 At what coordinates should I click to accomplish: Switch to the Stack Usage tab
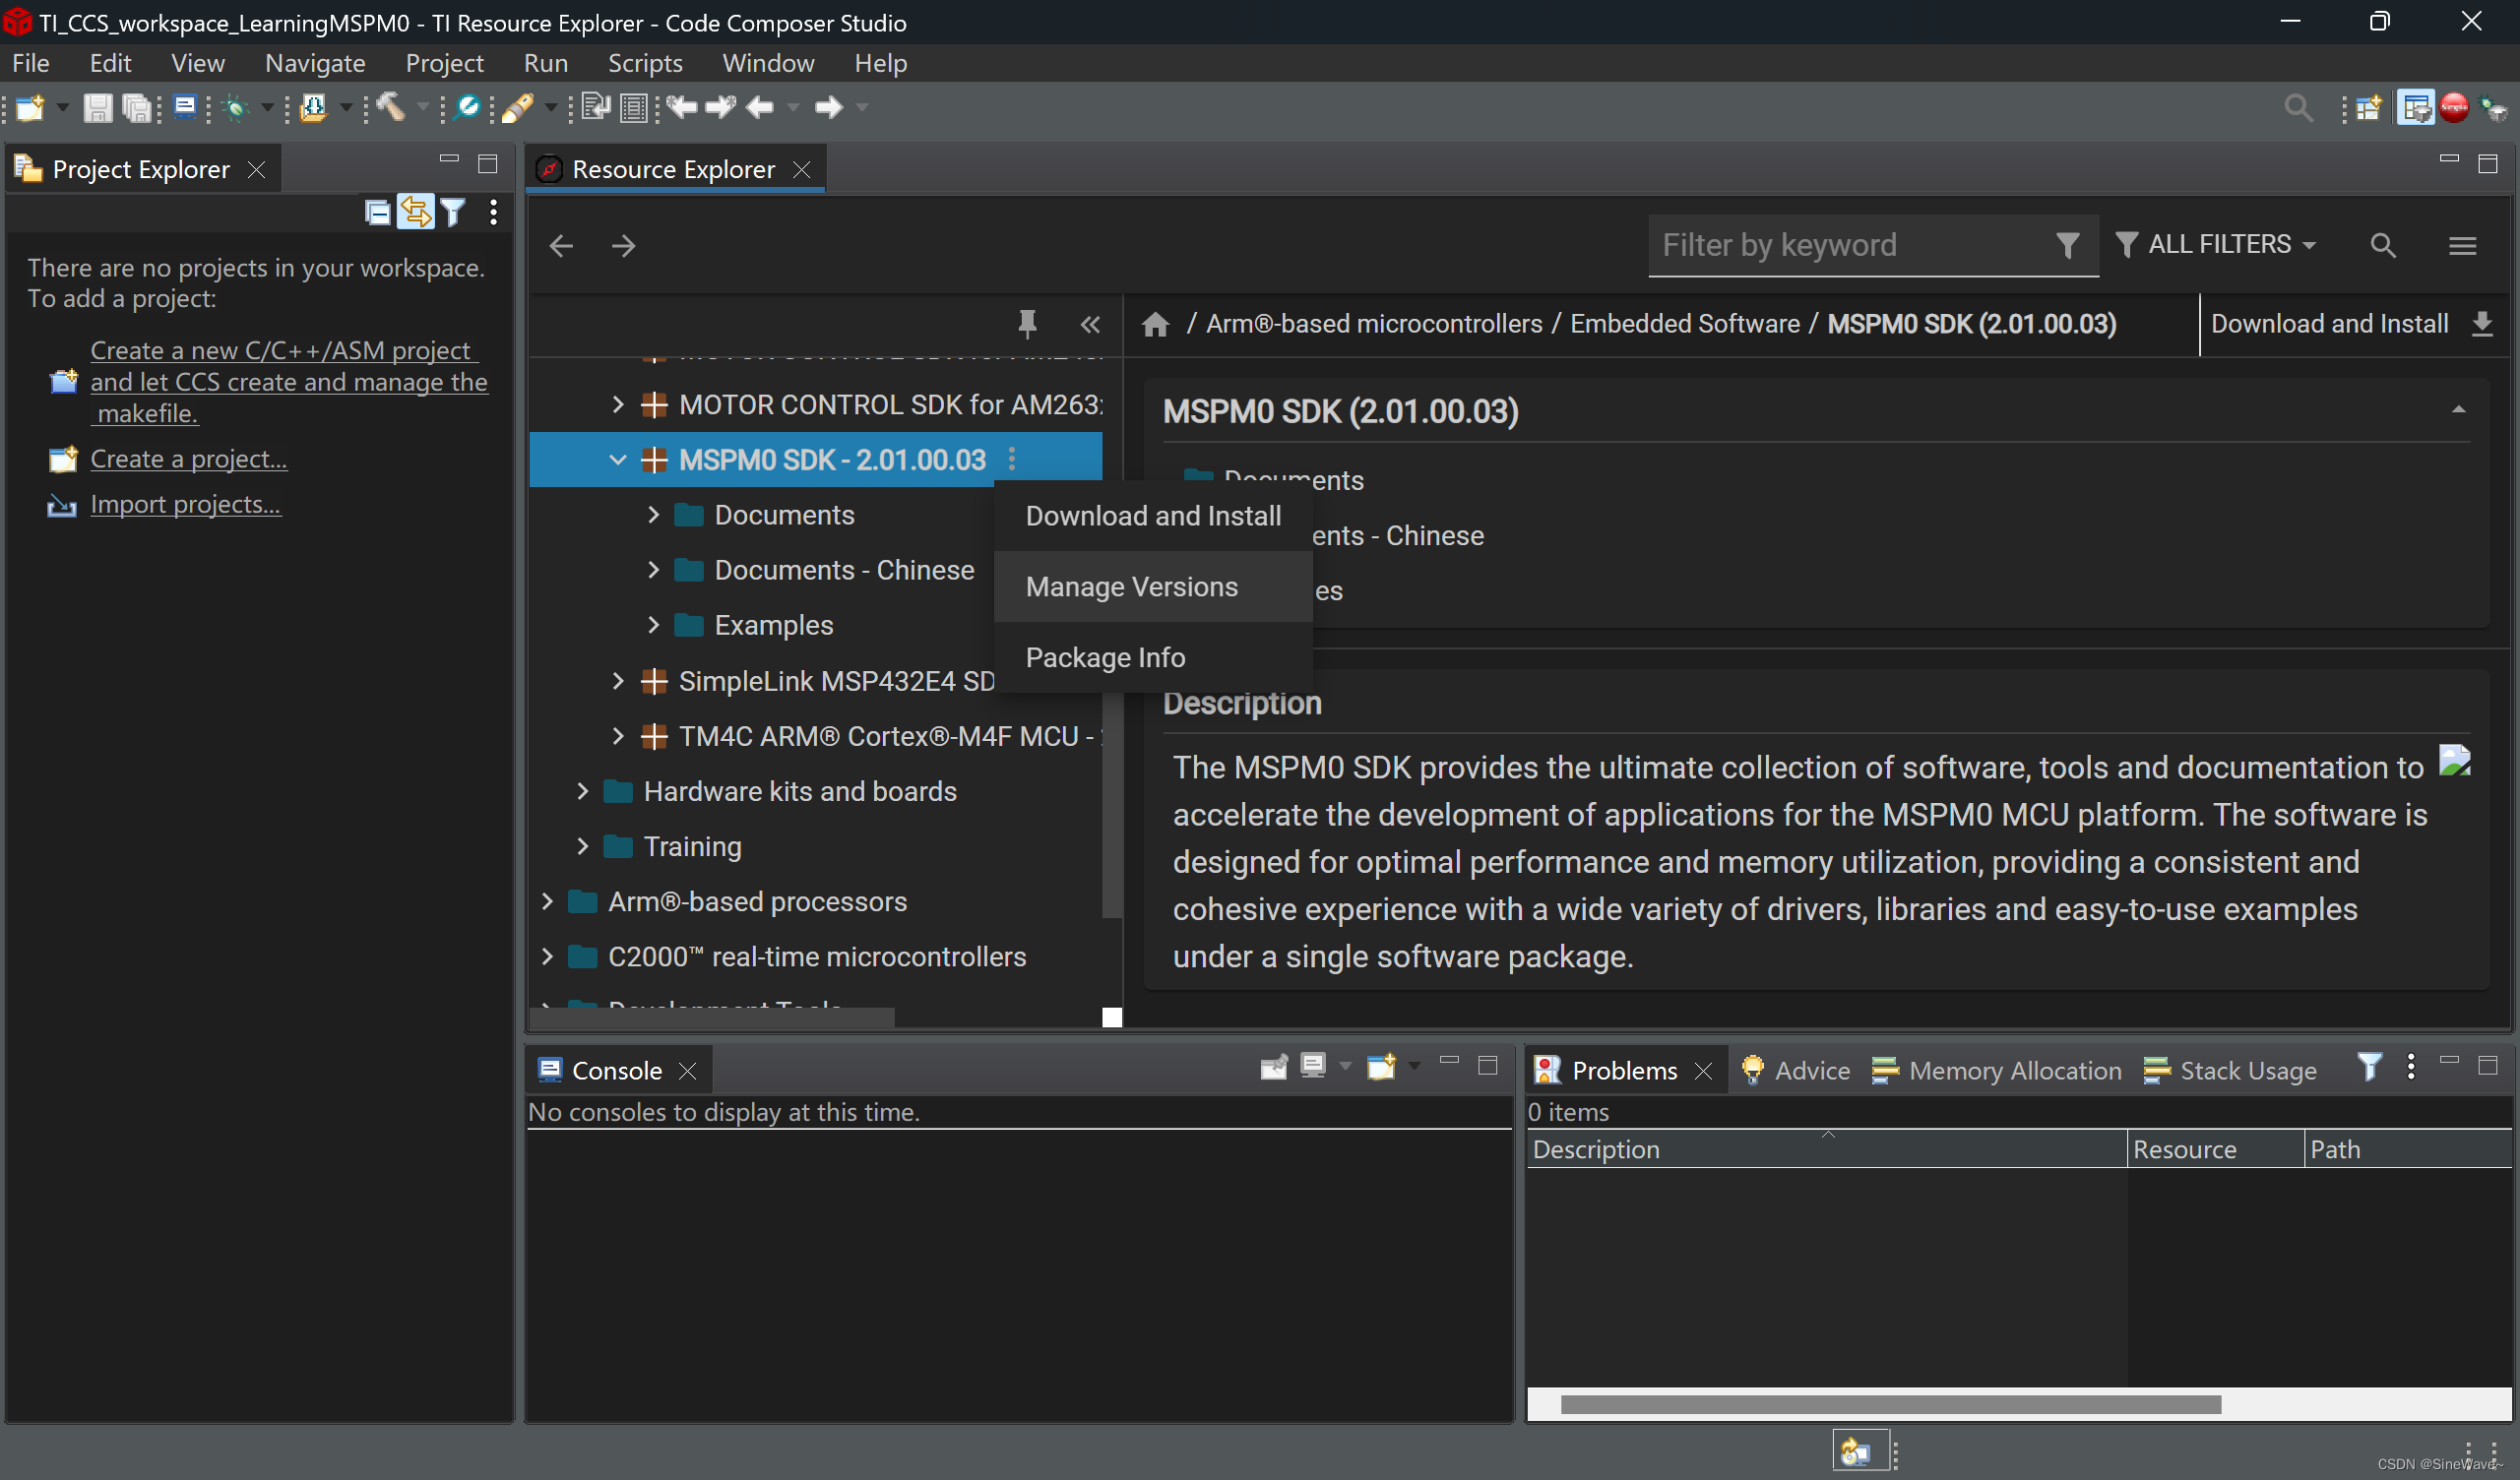(x=2229, y=1069)
